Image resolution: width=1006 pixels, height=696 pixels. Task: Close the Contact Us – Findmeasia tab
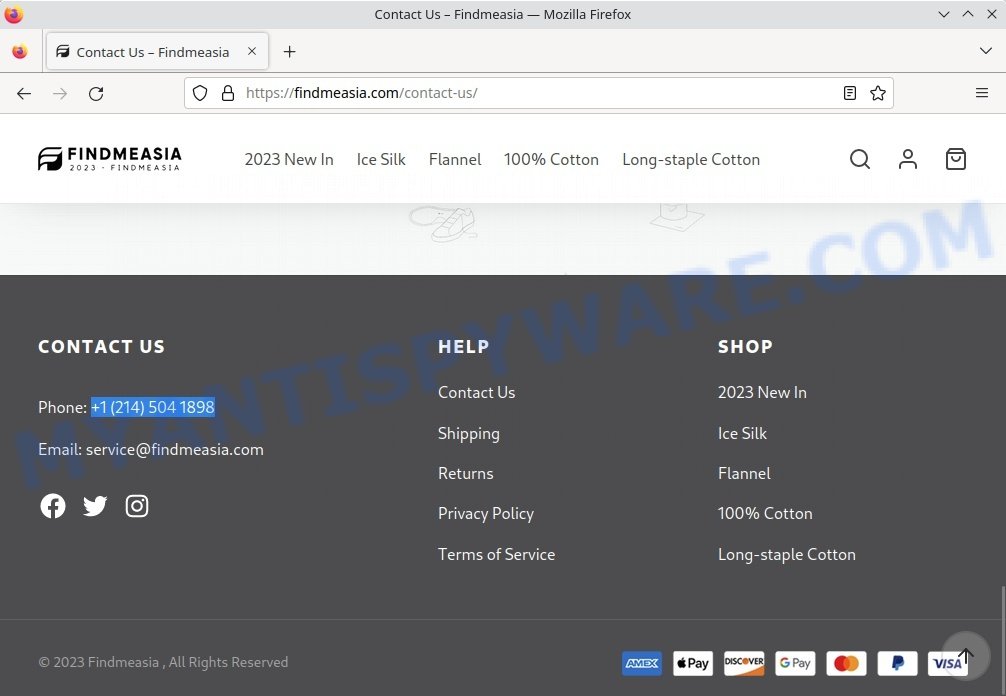(x=252, y=51)
